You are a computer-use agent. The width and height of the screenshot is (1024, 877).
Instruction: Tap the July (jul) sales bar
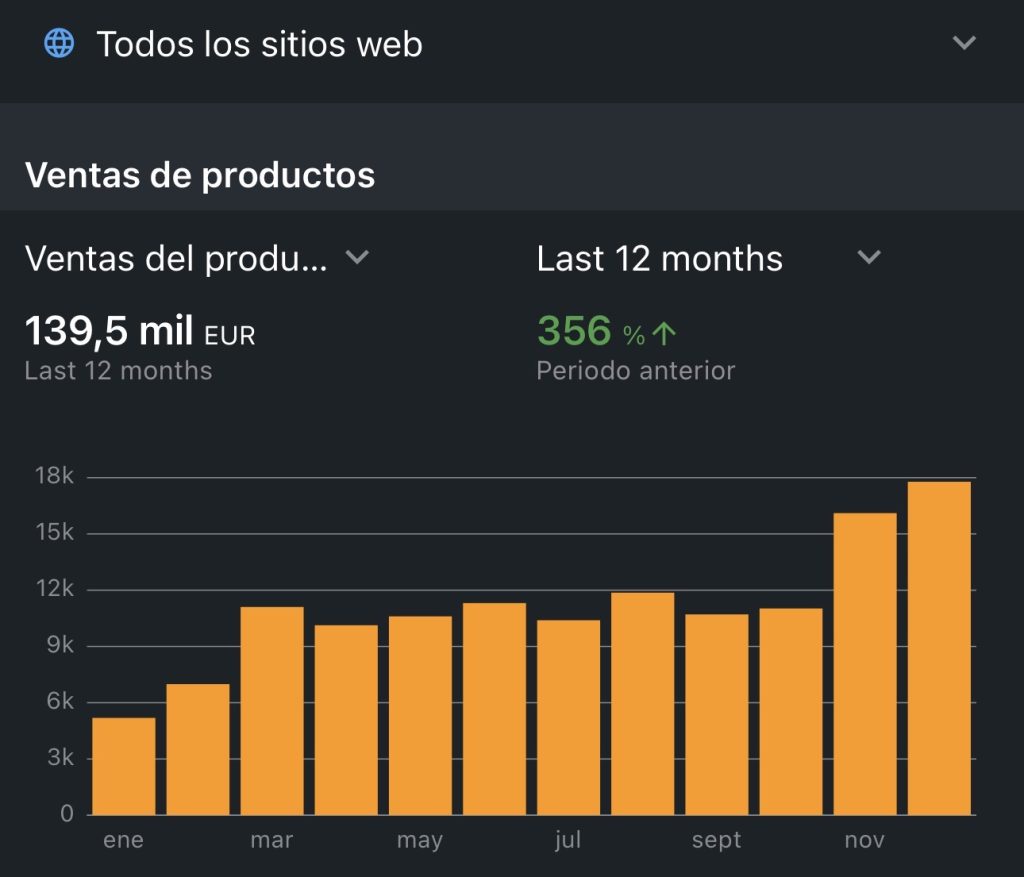pyautogui.click(x=568, y=717)
